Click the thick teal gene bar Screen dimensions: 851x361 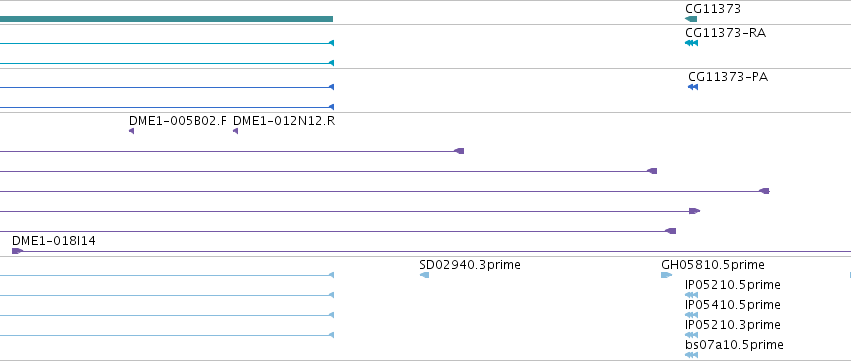[x=166, y=19]
